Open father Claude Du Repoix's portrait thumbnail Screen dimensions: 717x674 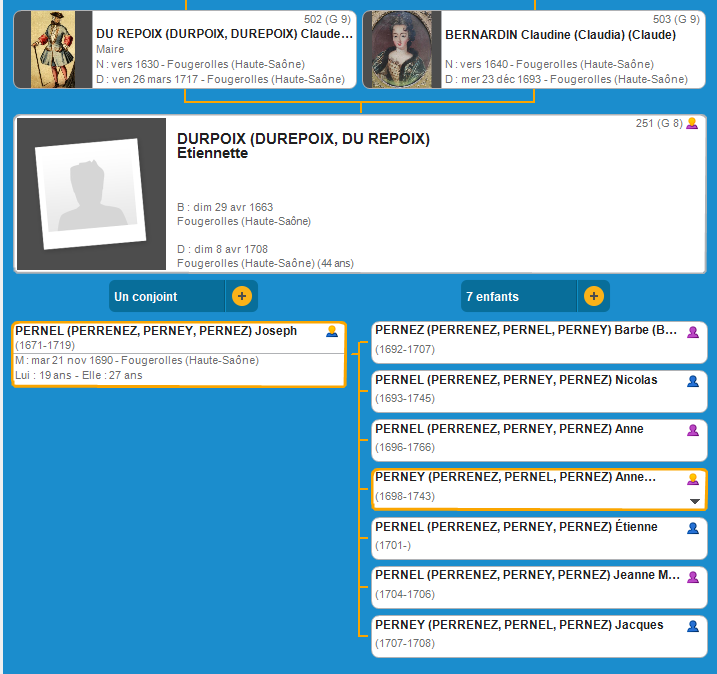tap(60, 50)
